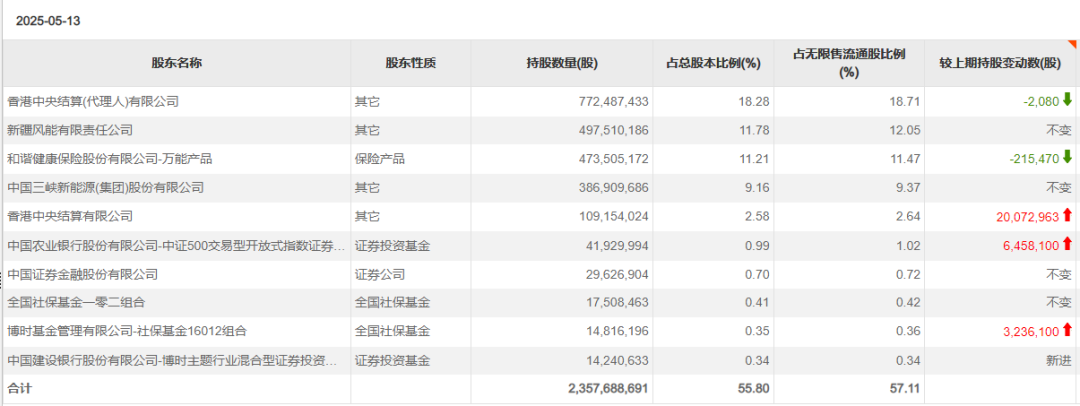Click change value -2,080

coord(1041,101)
